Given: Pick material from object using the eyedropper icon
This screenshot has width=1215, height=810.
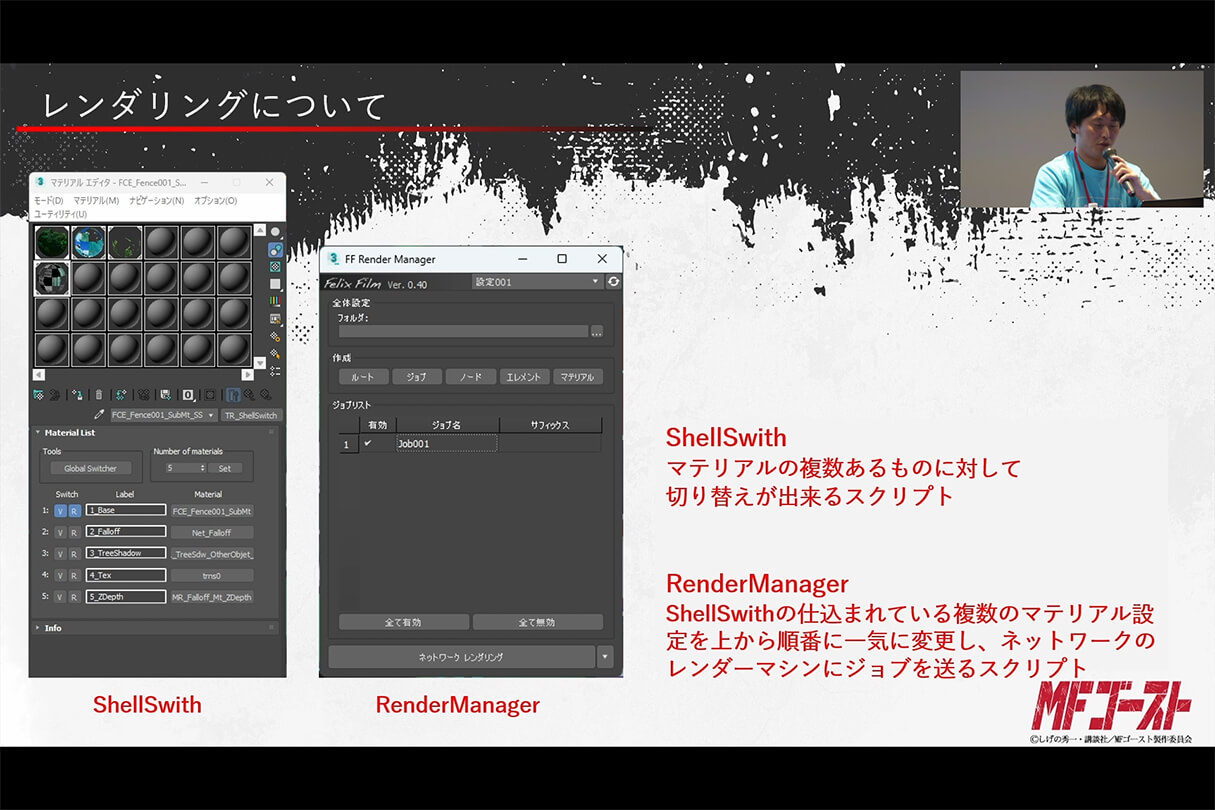Looking at the screenshot, I should coord(99,415).
